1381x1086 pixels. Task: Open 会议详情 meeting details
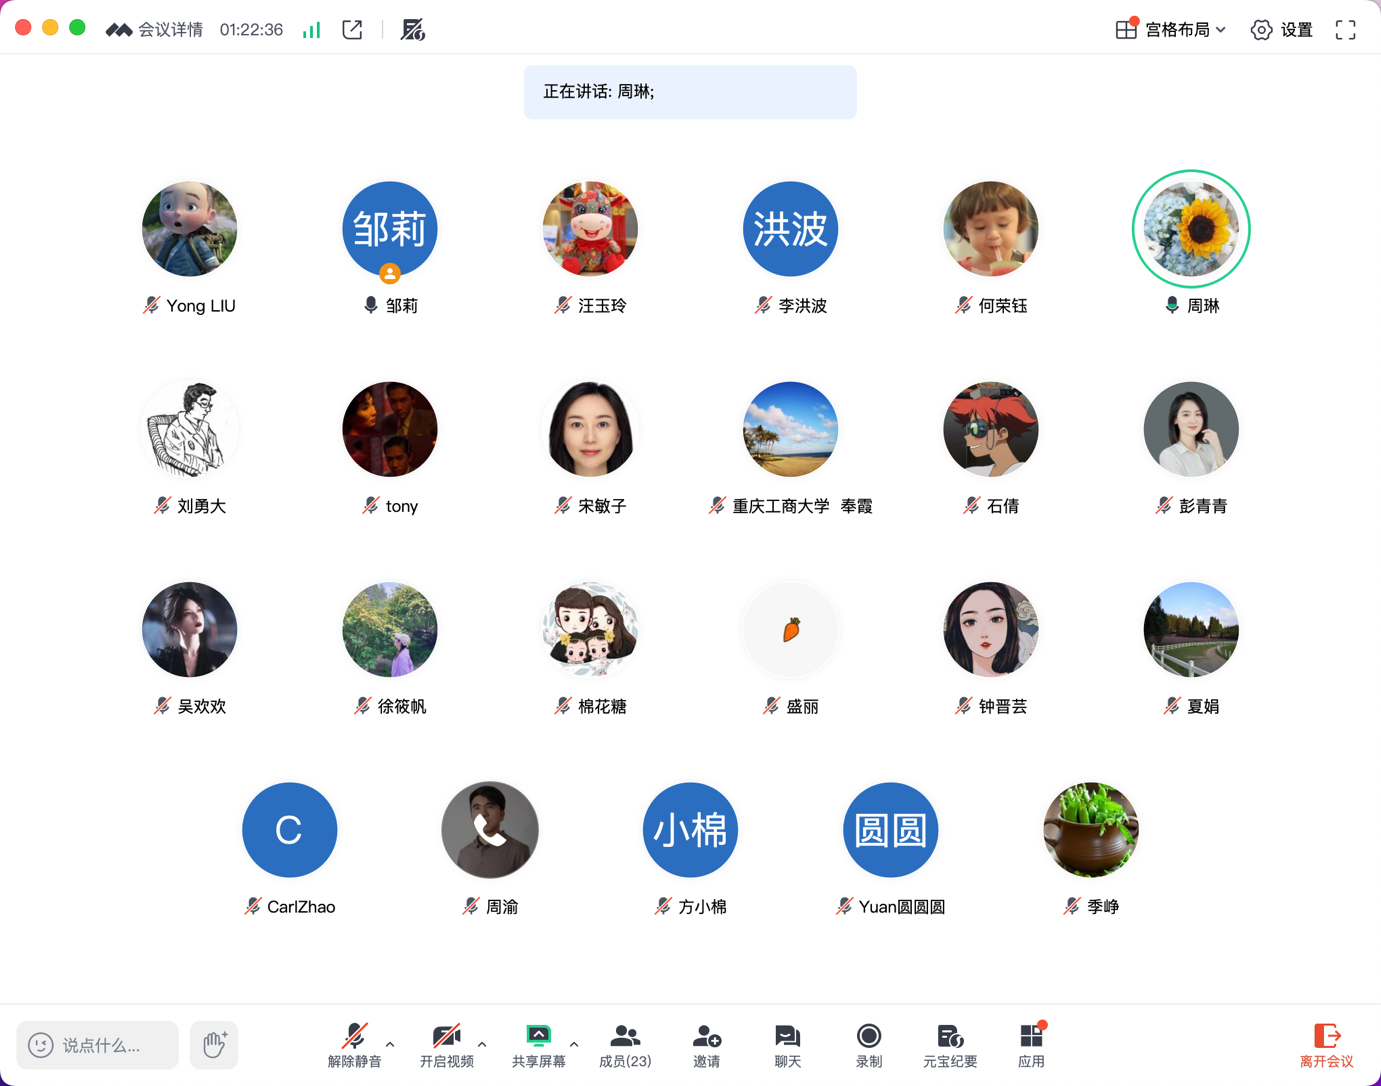(x=155, y=30)
